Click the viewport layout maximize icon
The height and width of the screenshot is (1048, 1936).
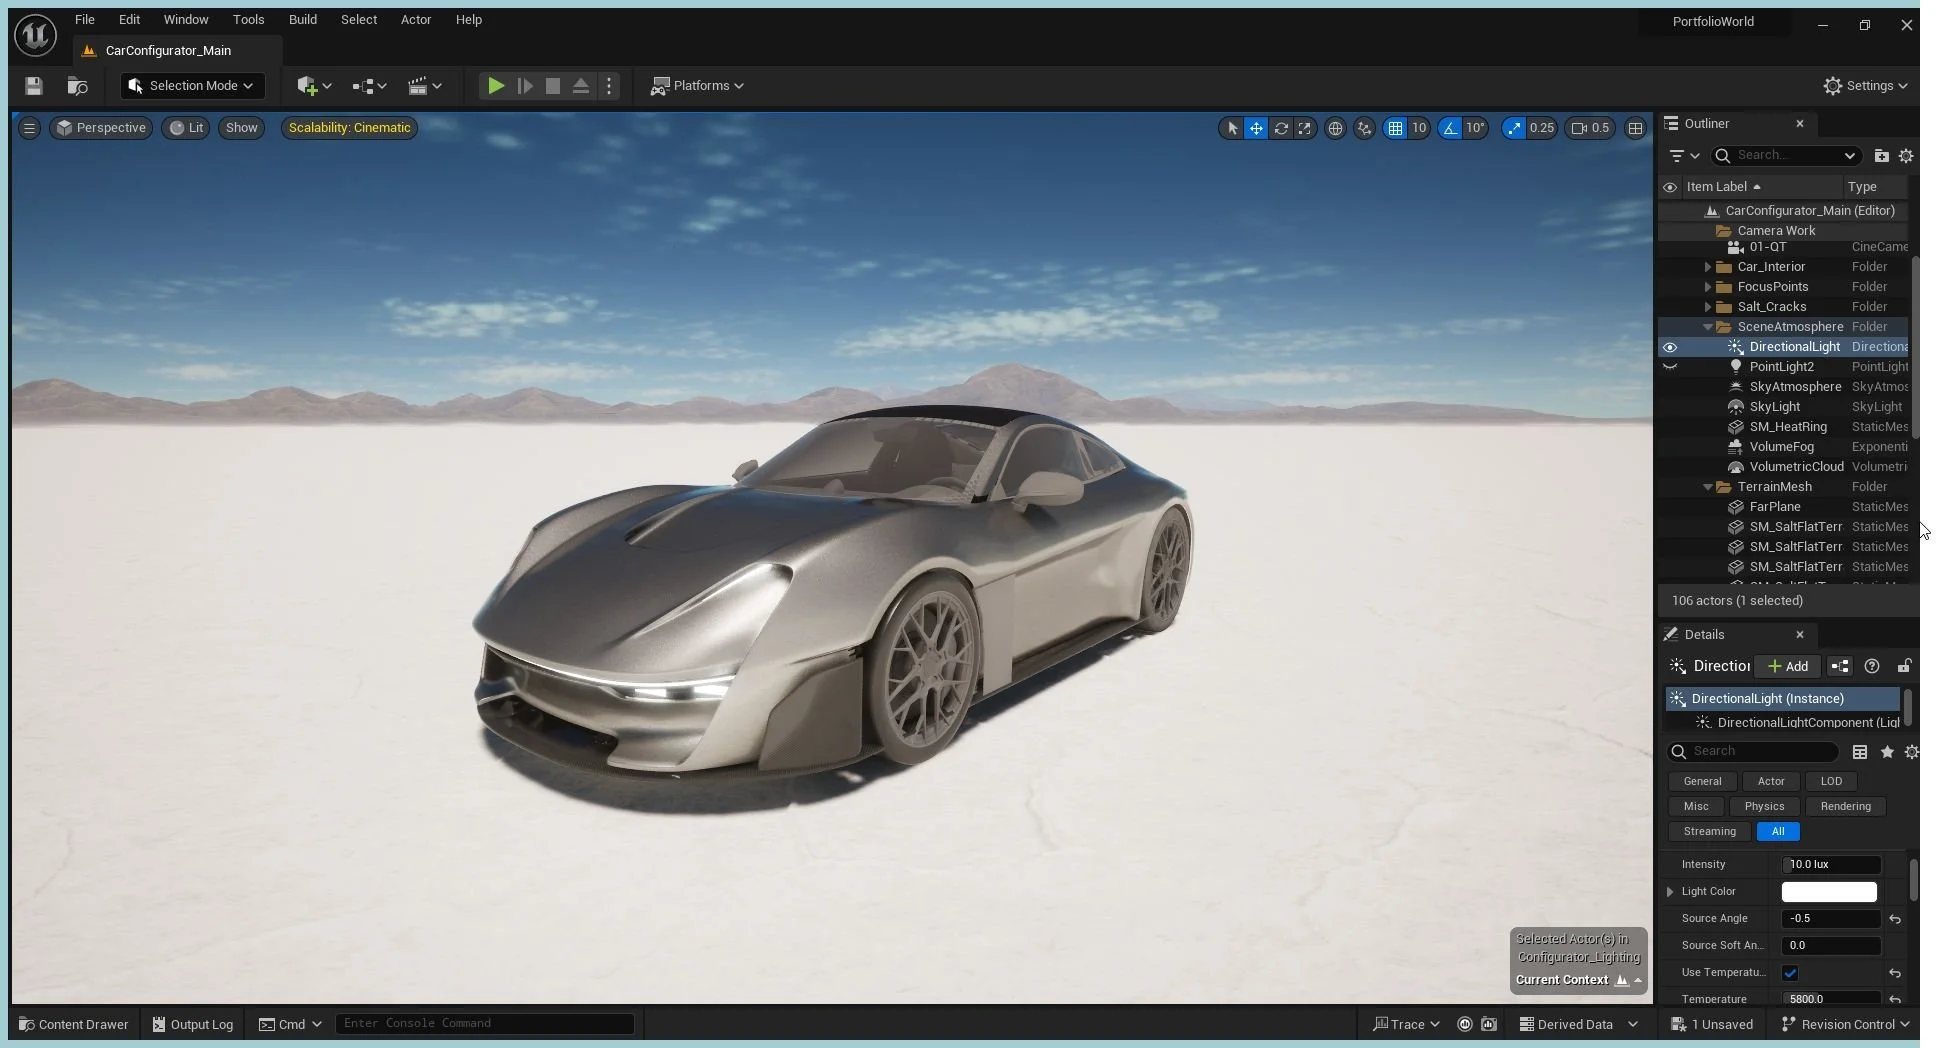coord(1635,128)
